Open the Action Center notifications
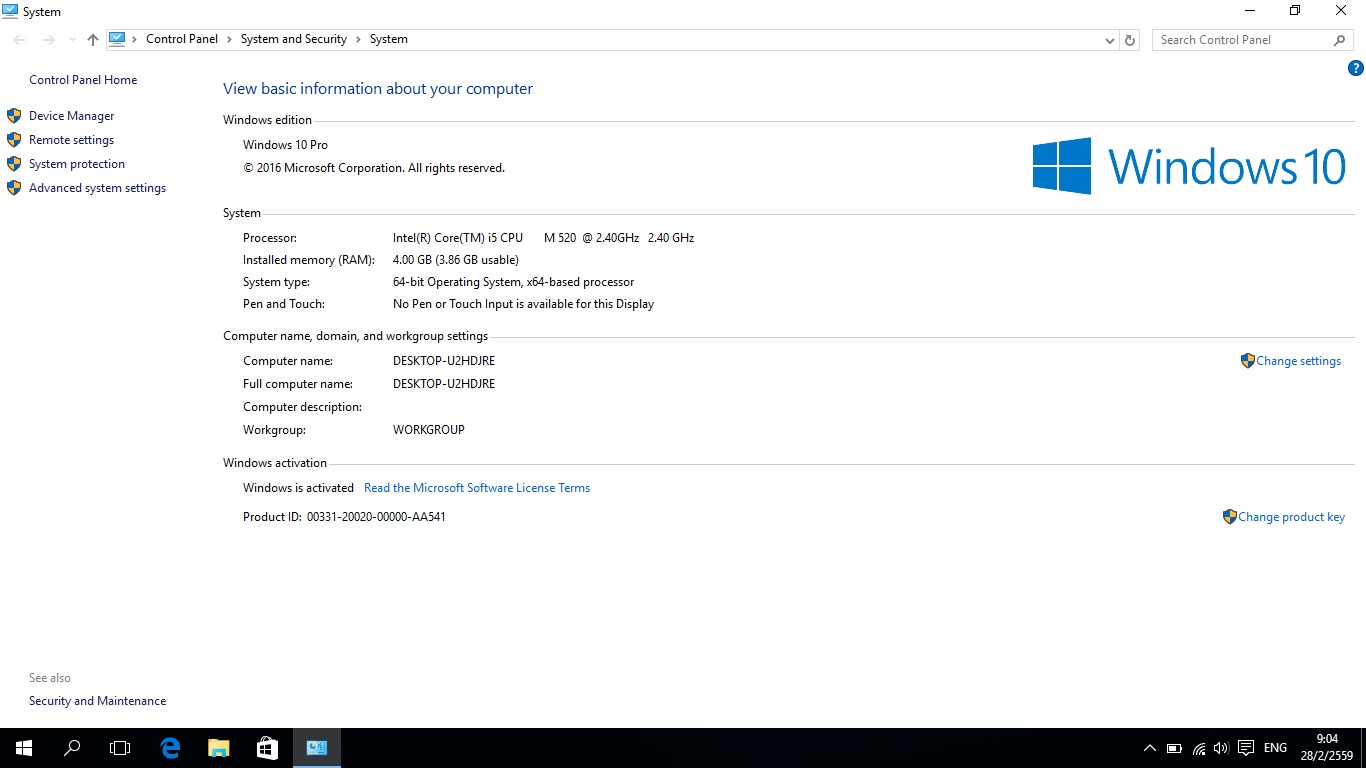Screen dimensions: 1366x768 [x=1246, y=748]
